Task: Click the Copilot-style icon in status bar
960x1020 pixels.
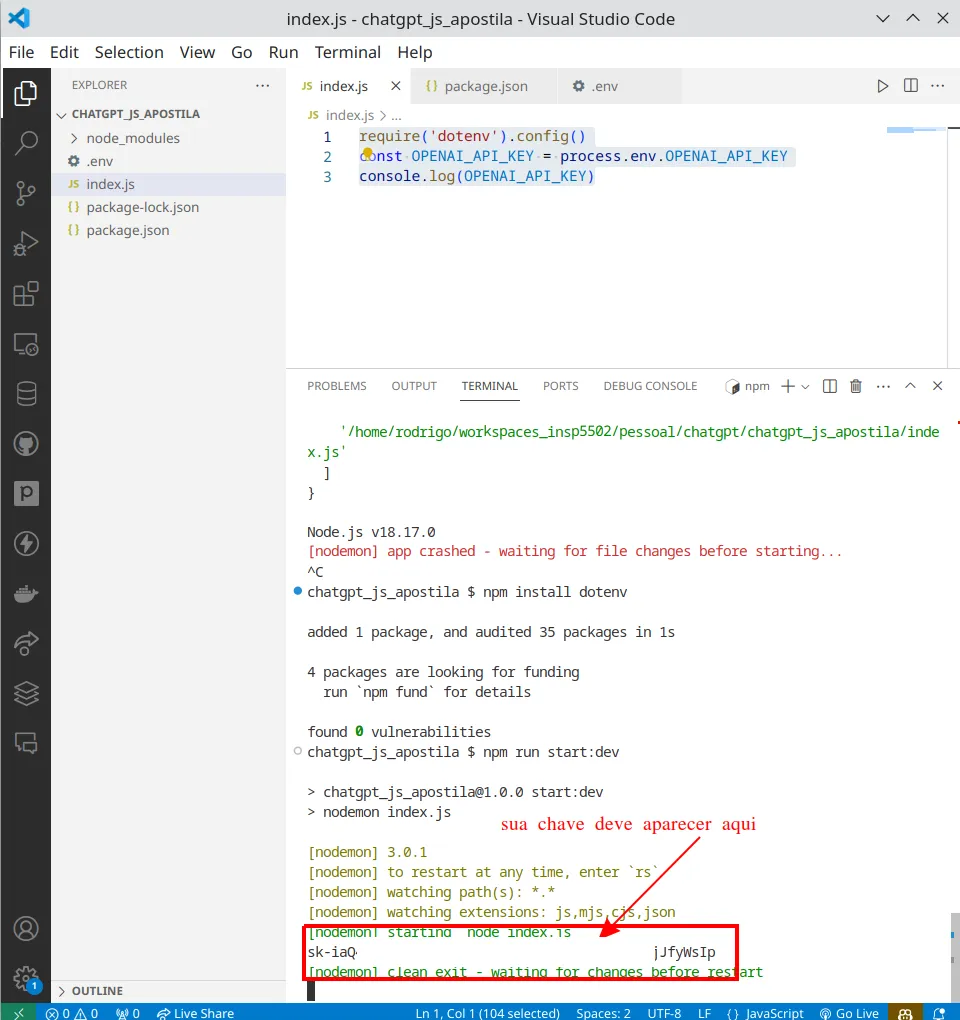Action: [905, 1013]
